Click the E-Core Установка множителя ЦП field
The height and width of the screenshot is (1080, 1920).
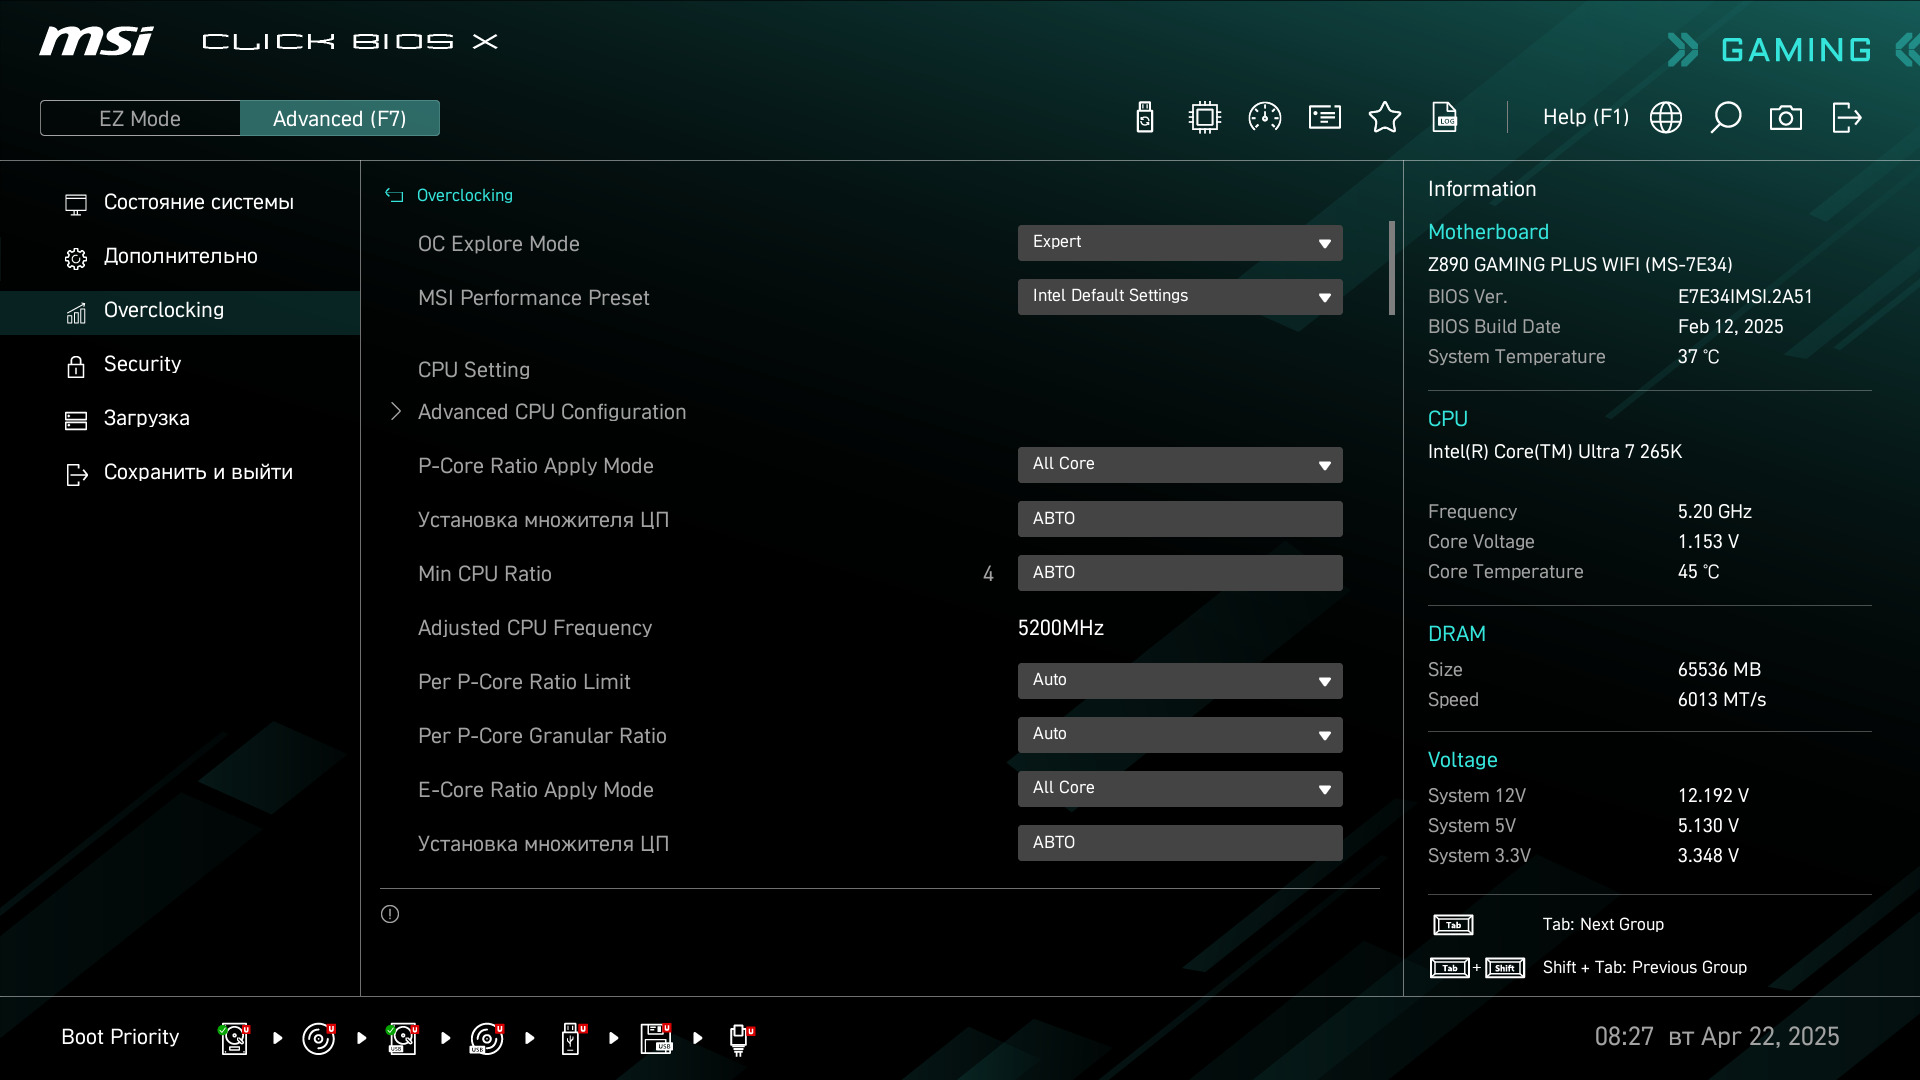coord(1180,843)
